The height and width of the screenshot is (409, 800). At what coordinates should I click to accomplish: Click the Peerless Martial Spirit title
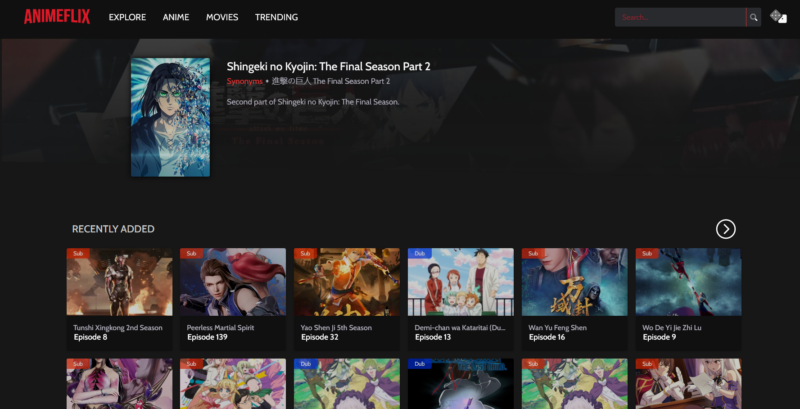point(220,328)
